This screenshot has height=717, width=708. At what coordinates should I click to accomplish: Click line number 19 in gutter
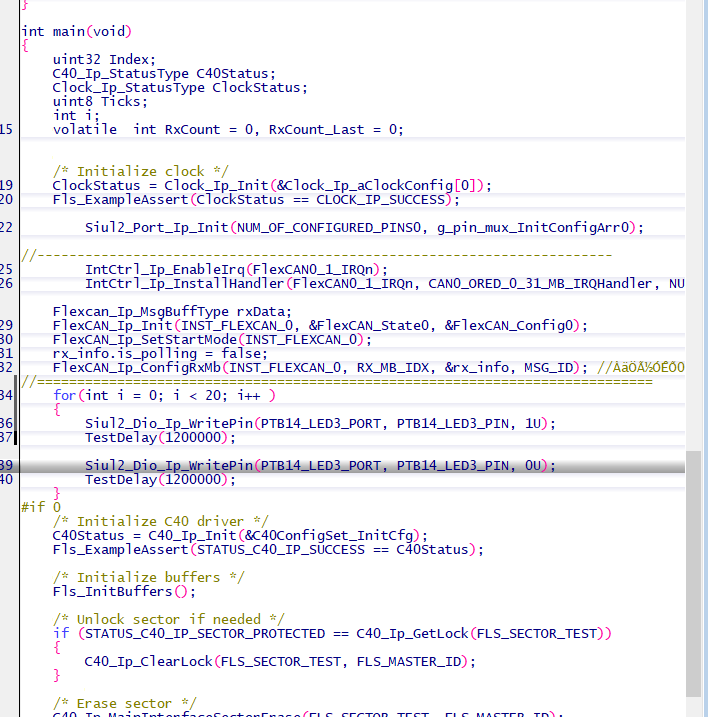pos(6,185)
